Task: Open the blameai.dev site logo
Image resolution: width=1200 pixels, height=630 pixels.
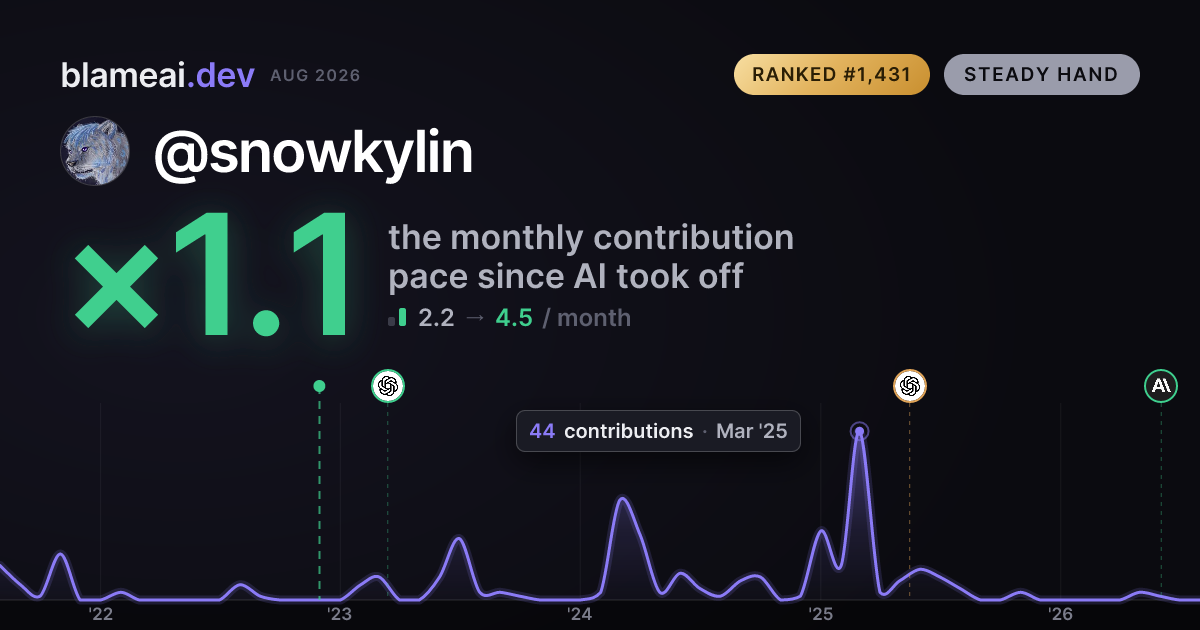Action: pyautogui.click(x=158, y=75)
